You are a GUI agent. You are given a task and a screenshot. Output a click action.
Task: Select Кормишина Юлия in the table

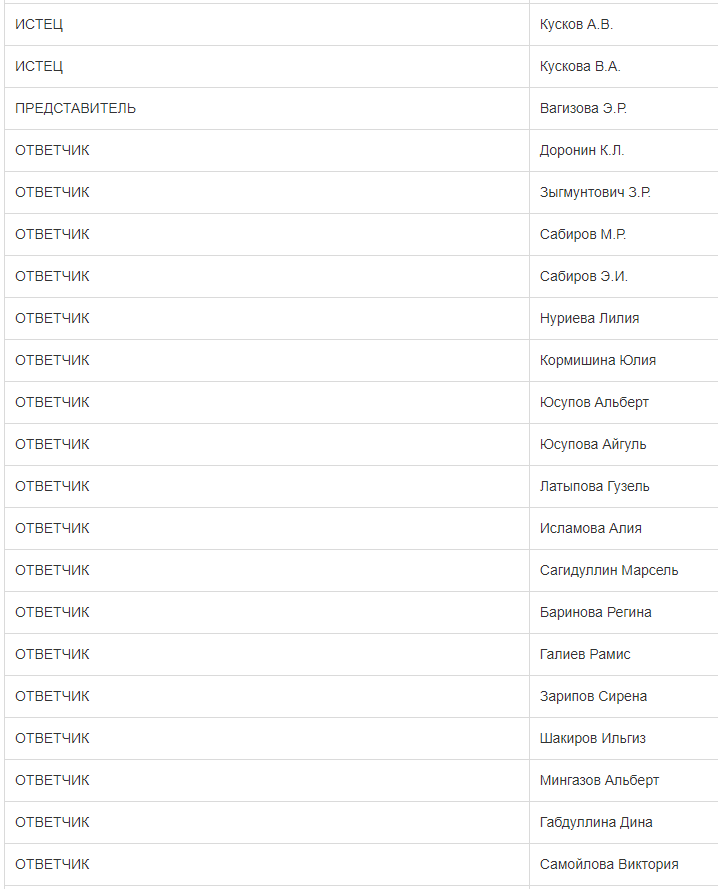(x=598, y=360)
